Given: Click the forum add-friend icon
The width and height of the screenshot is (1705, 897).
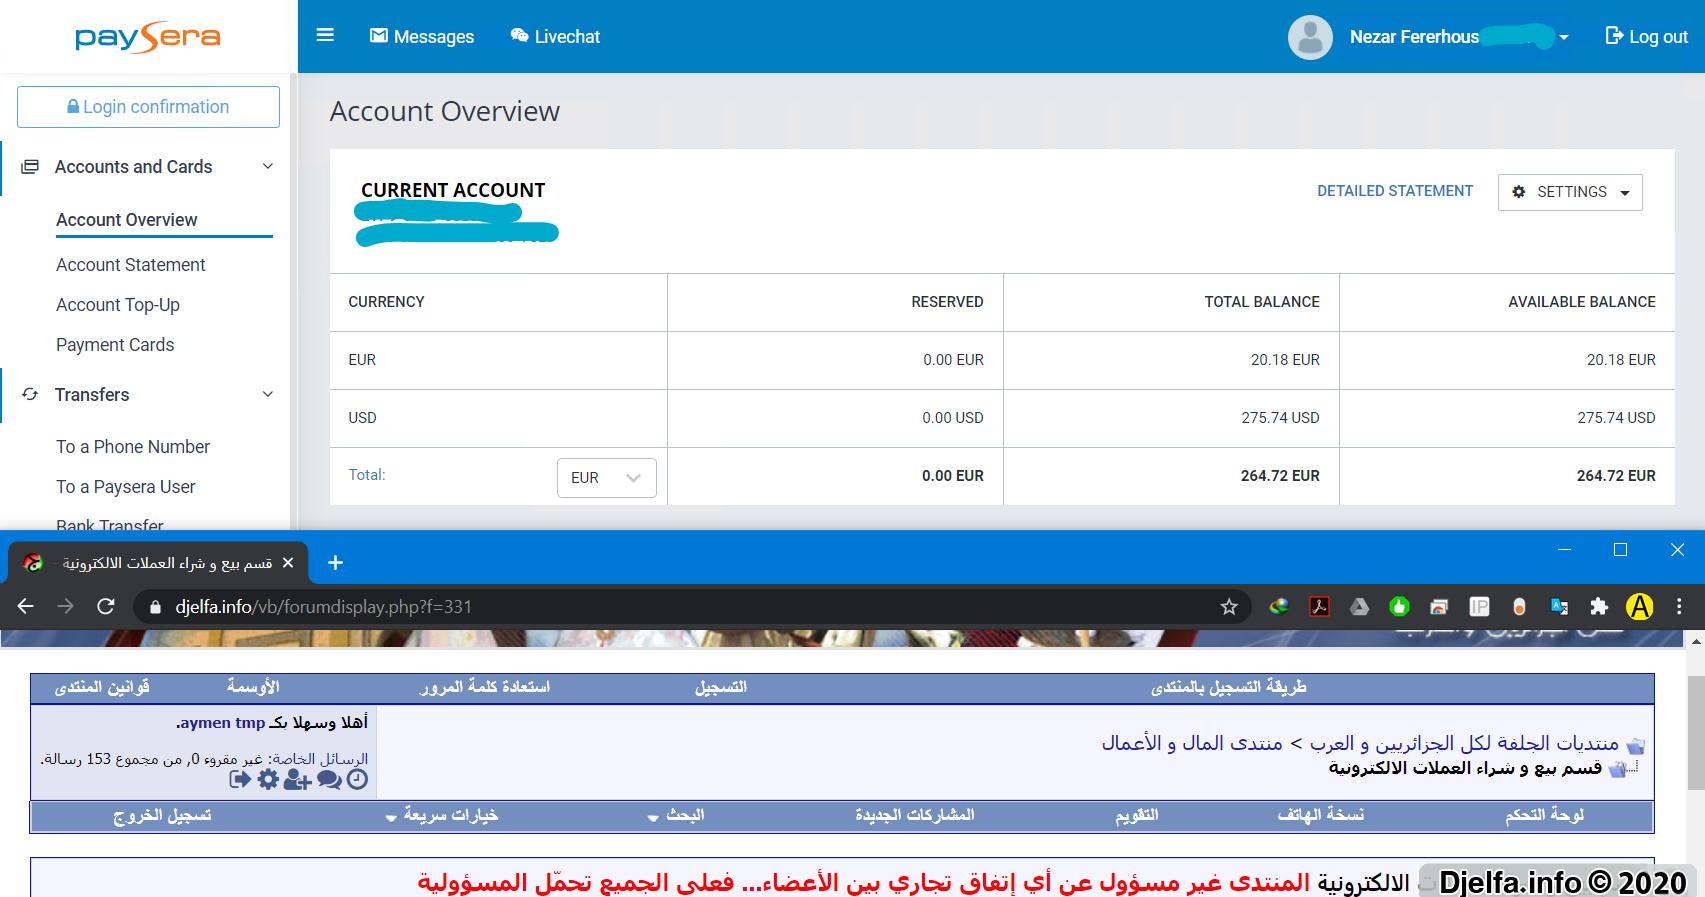Looking at the screenshot, I should [298, 779].
